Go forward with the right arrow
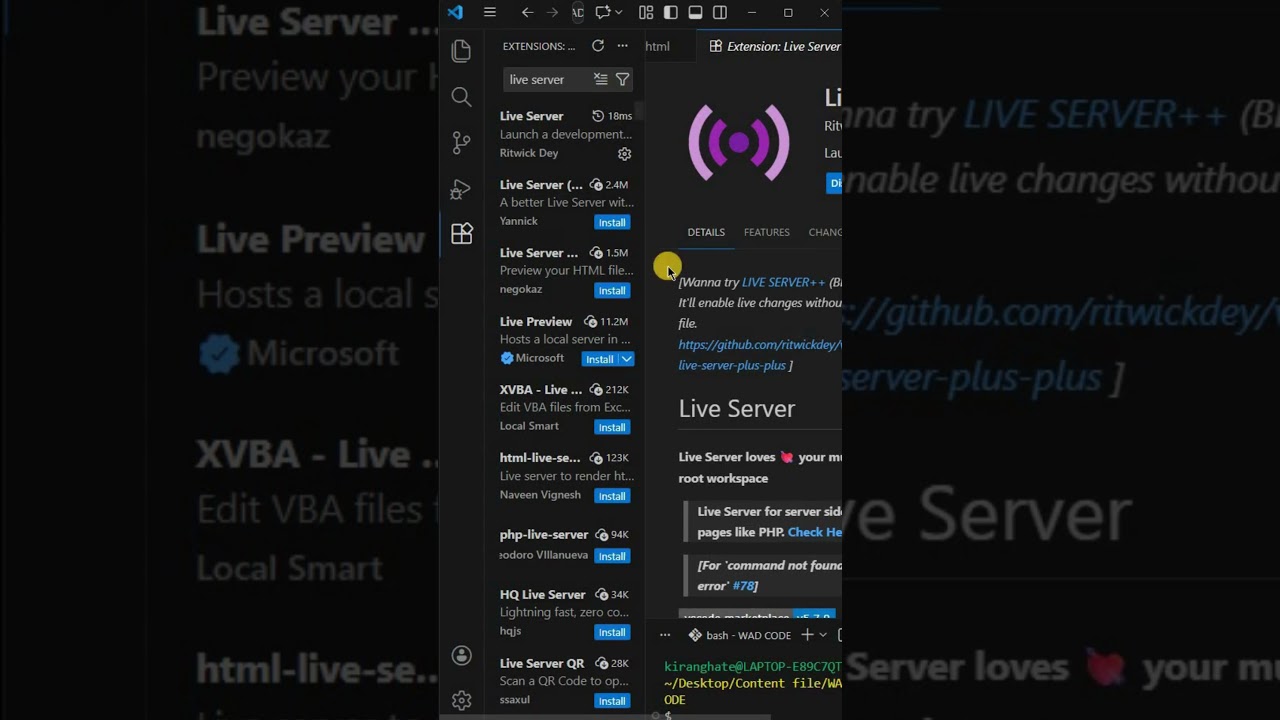This screenshot has width=1280, height=720. [553, 13]
